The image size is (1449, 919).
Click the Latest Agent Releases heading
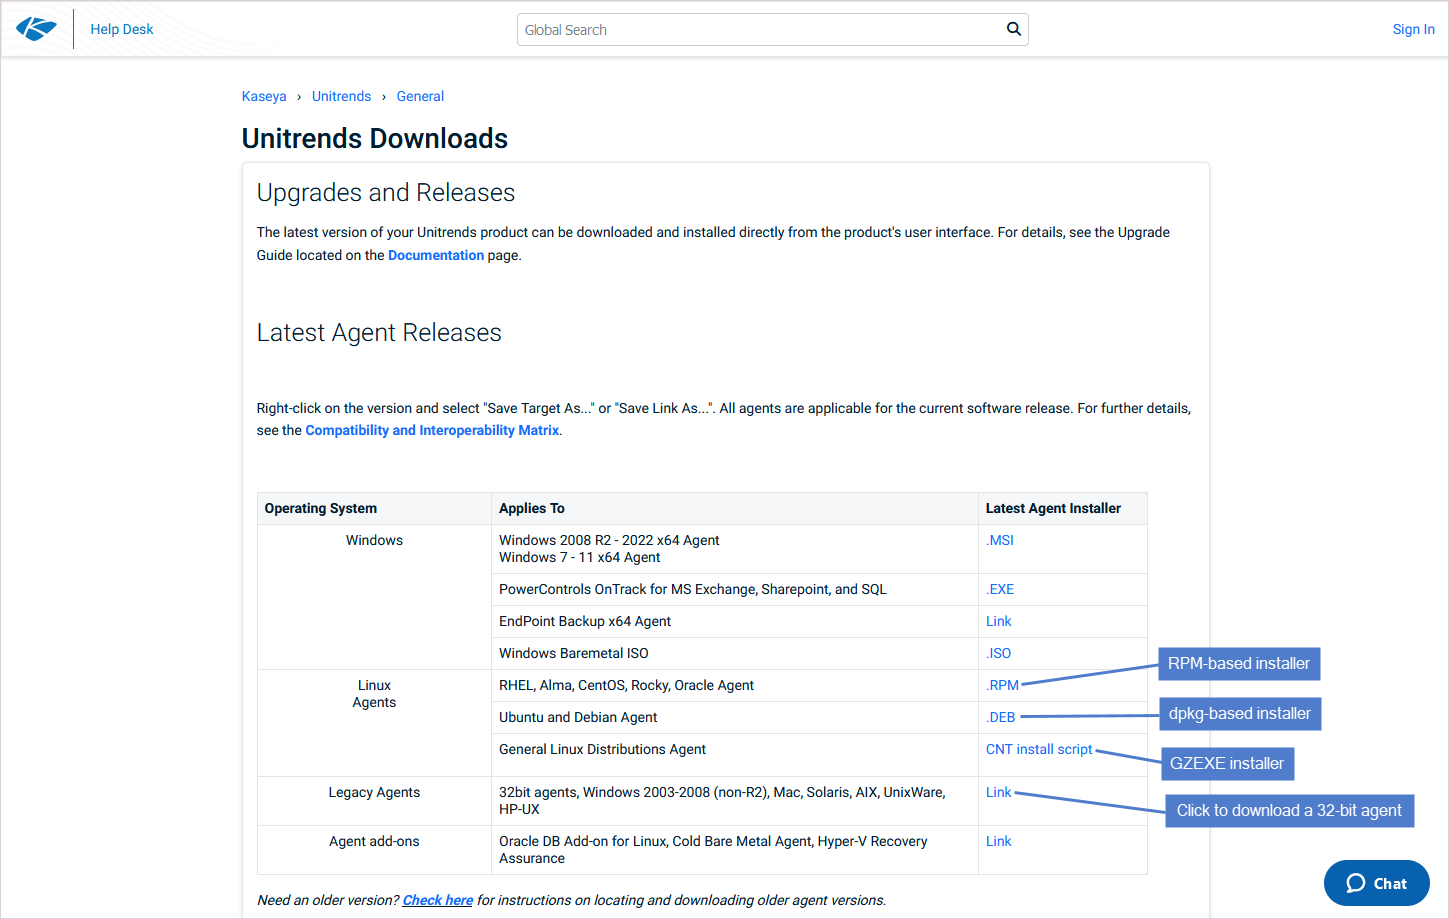point(379,332)
